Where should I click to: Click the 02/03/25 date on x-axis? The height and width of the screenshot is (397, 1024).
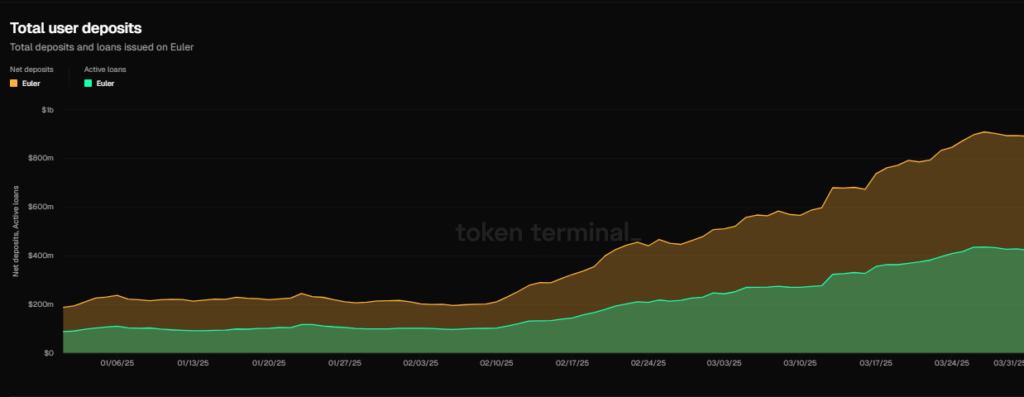point(421,362)
